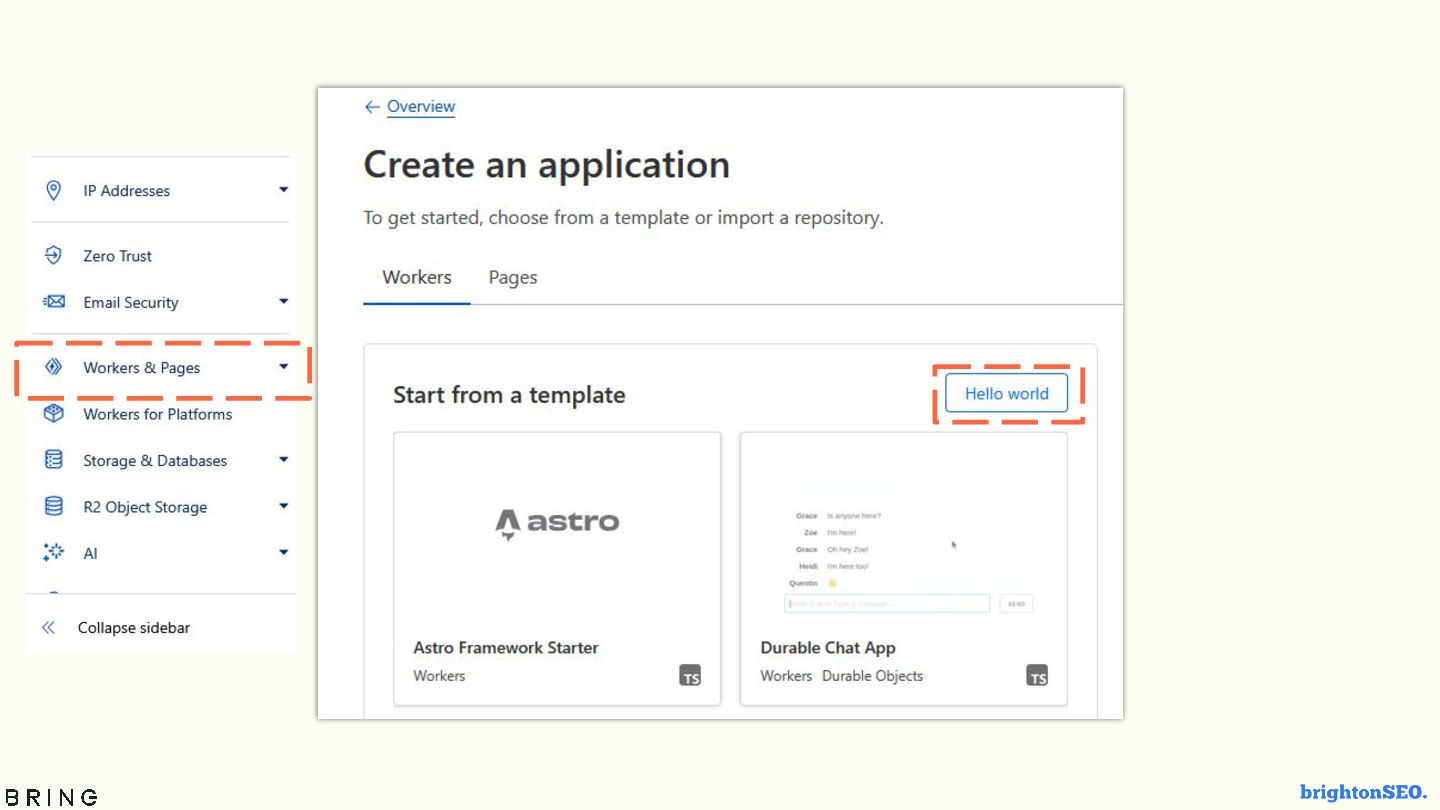Click the AI sidebar label
This screenshot has width=1440, height=810.
(x=91, y=553)
